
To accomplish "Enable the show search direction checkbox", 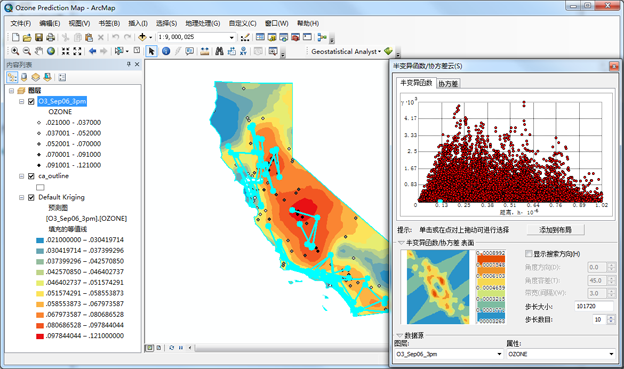I will point(528,254).
